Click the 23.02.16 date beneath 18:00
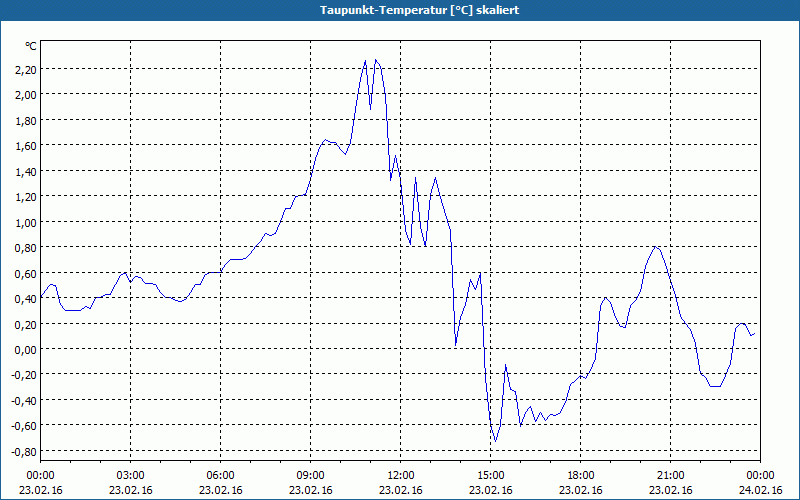This screenshot has height=500, width=800. click(581, 490)
